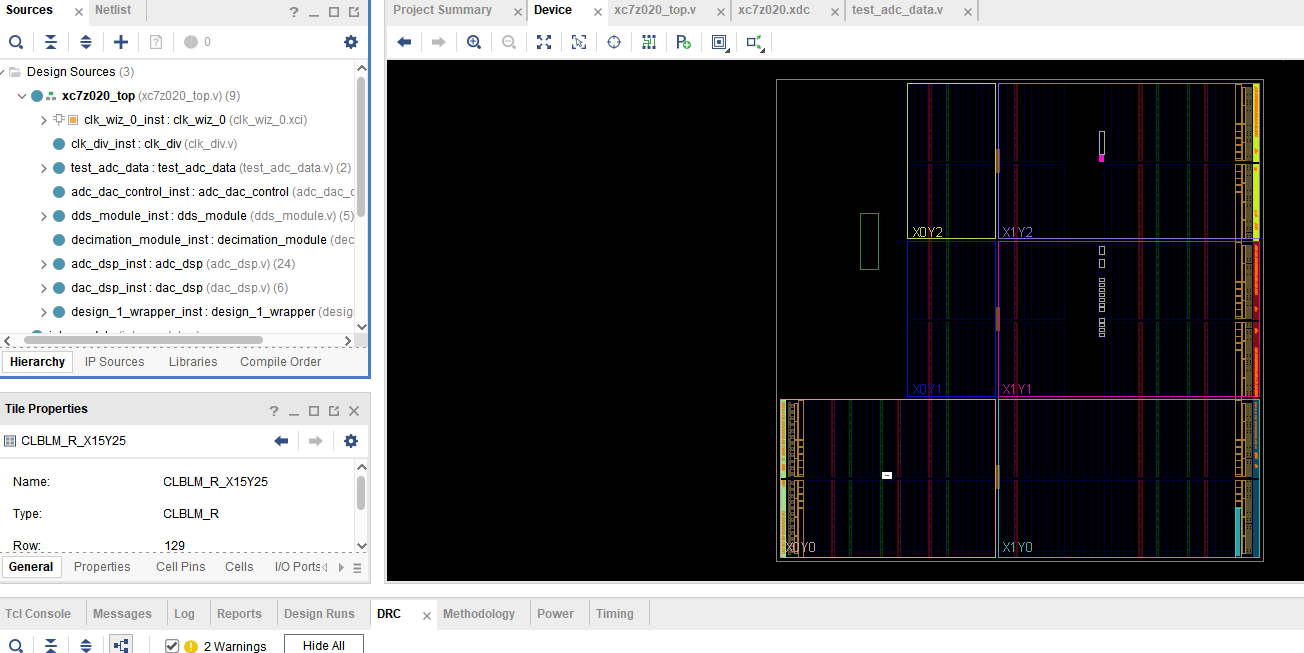Expand the adc_dsp_inst entry

pos(43,264)
